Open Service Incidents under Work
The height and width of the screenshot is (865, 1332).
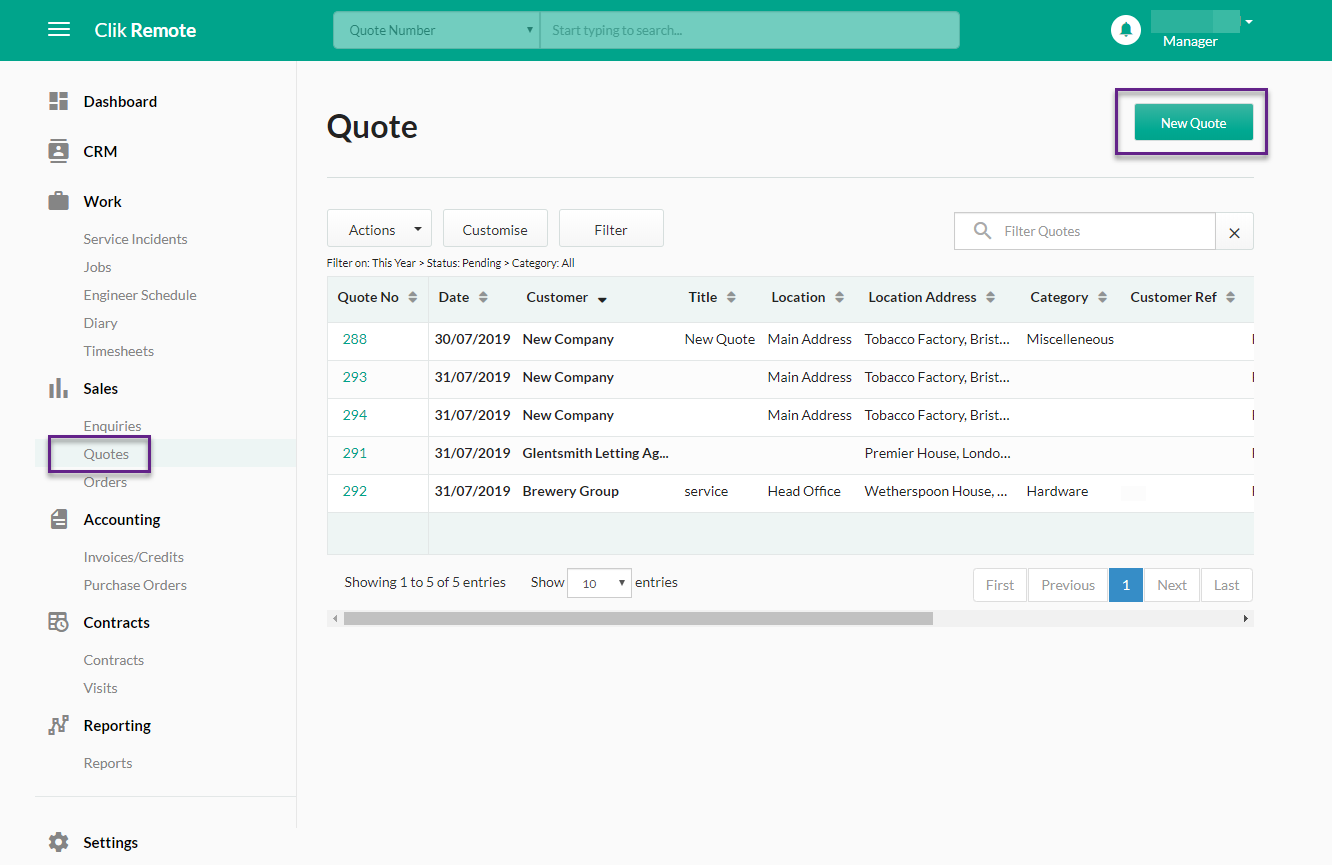point(135,239)
